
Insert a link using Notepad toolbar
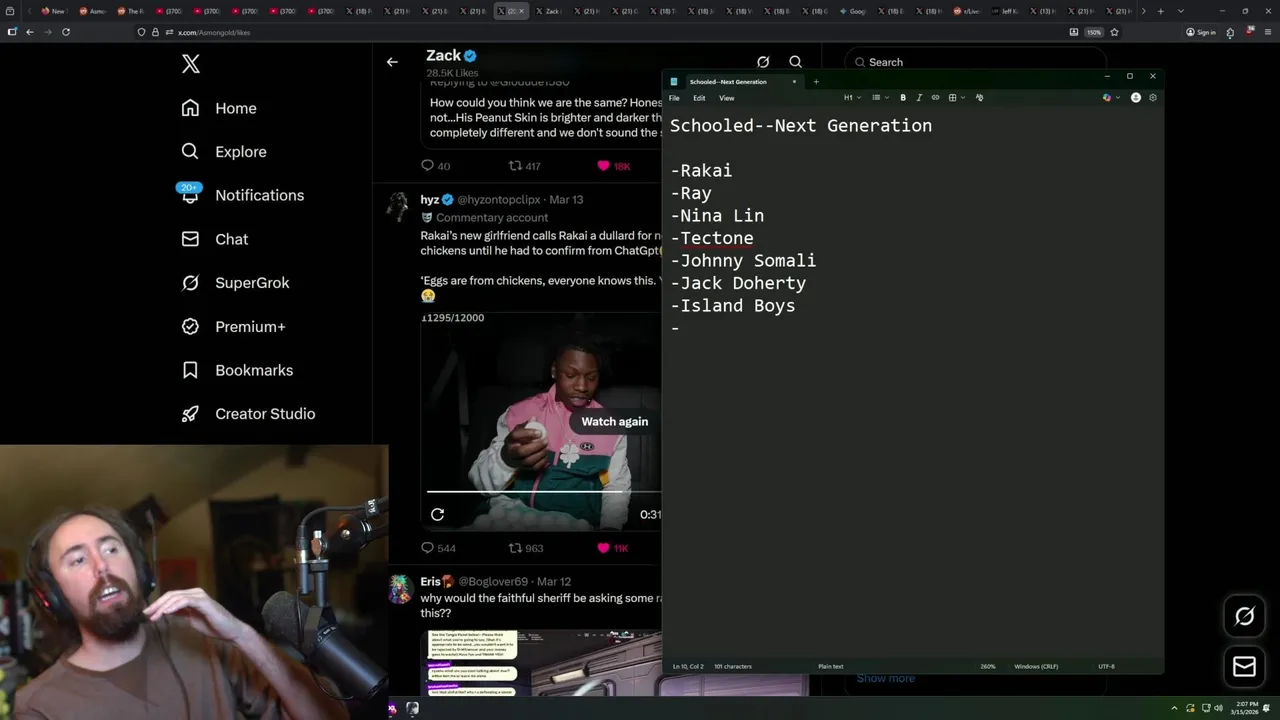point(935,98)
